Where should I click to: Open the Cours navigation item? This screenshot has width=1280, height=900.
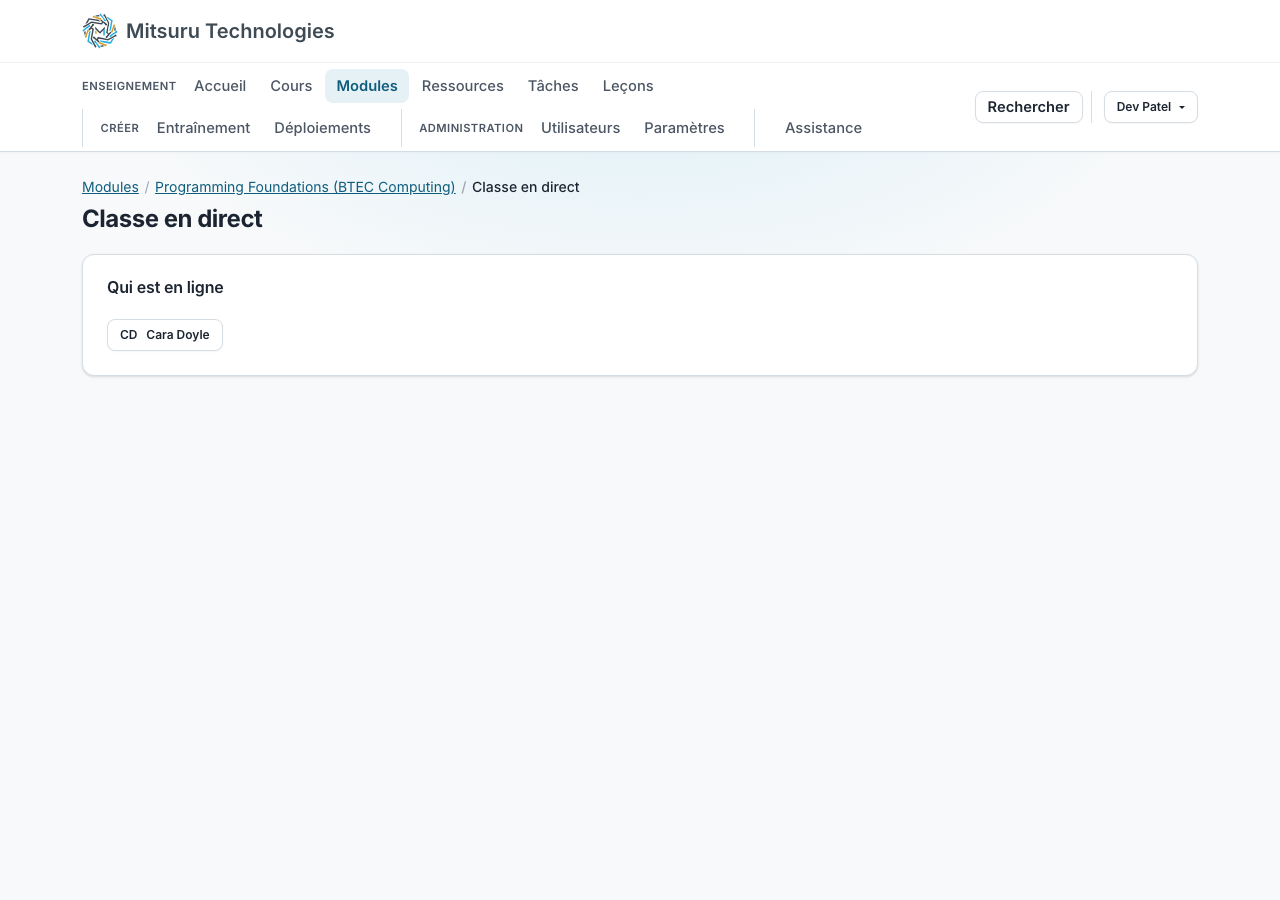[x=291, y=86]
